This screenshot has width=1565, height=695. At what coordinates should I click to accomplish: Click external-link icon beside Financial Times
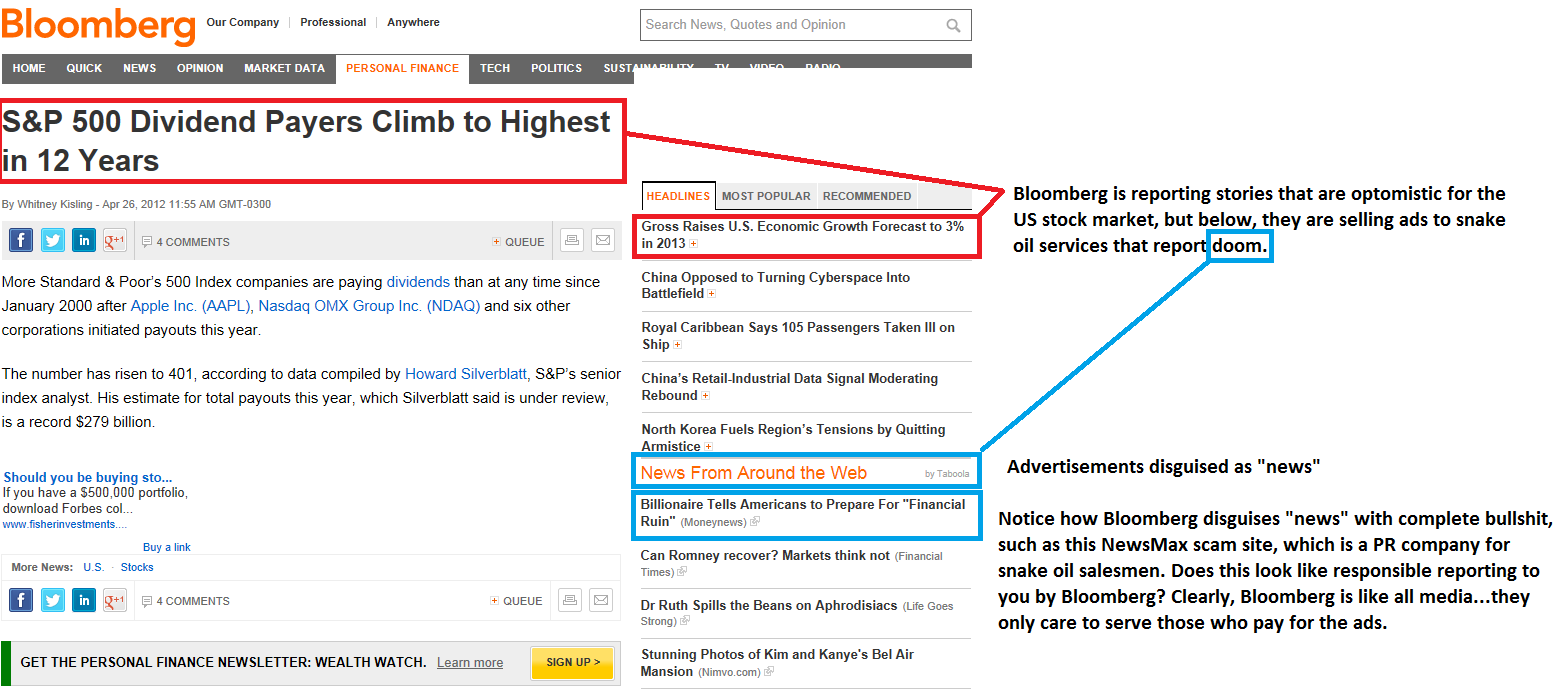(x=682, y=572)
